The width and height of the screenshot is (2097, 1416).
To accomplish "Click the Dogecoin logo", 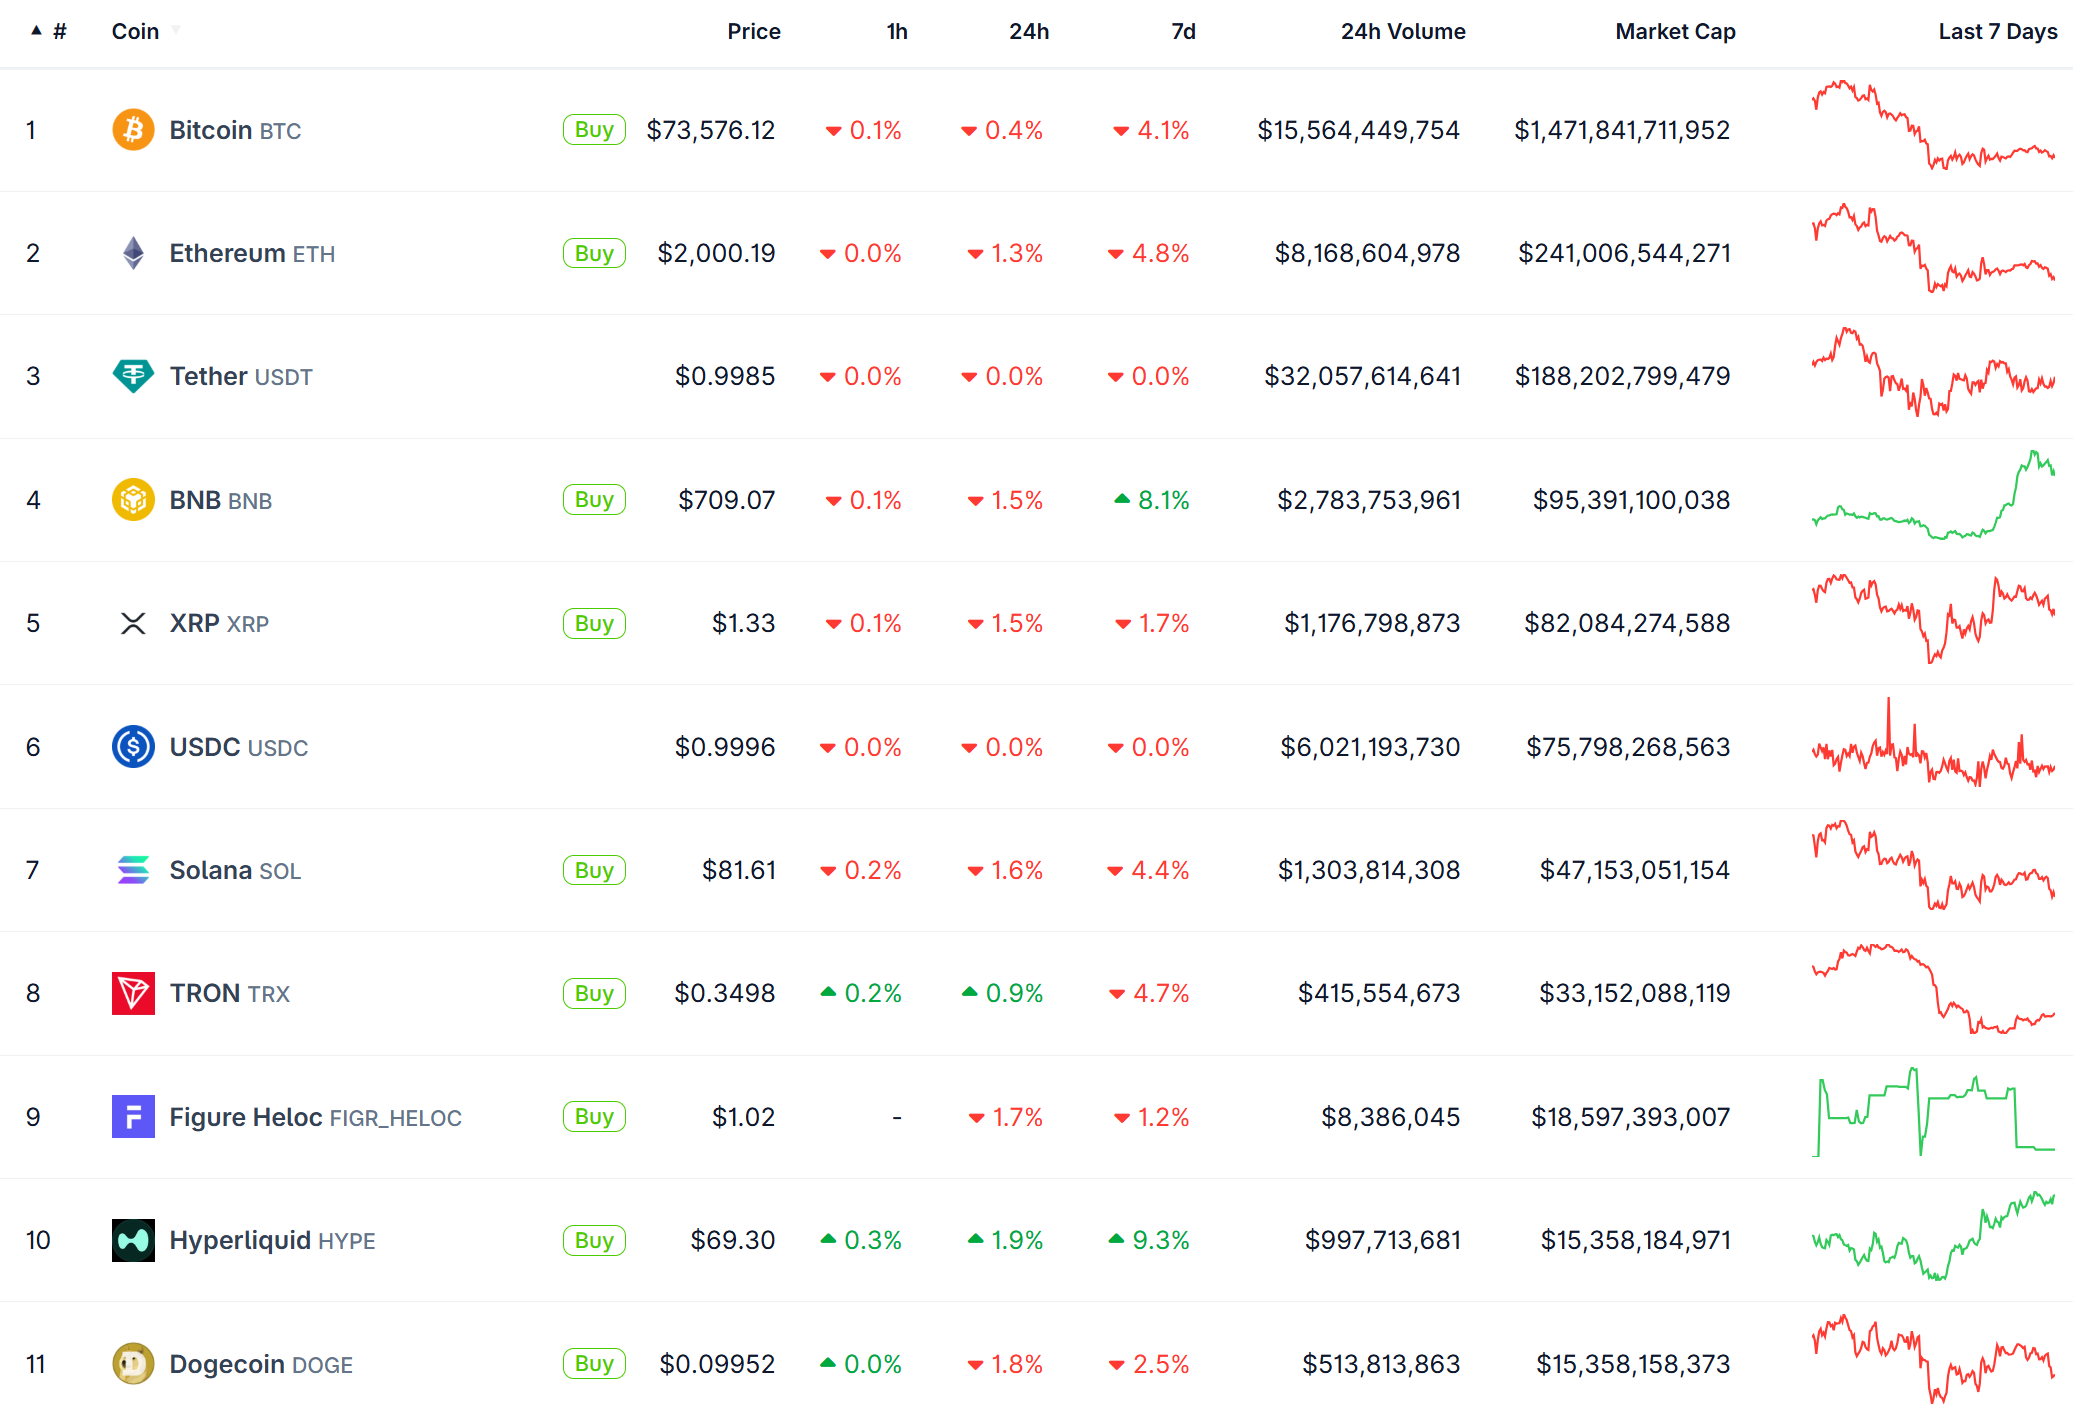I will point(133,1364).
